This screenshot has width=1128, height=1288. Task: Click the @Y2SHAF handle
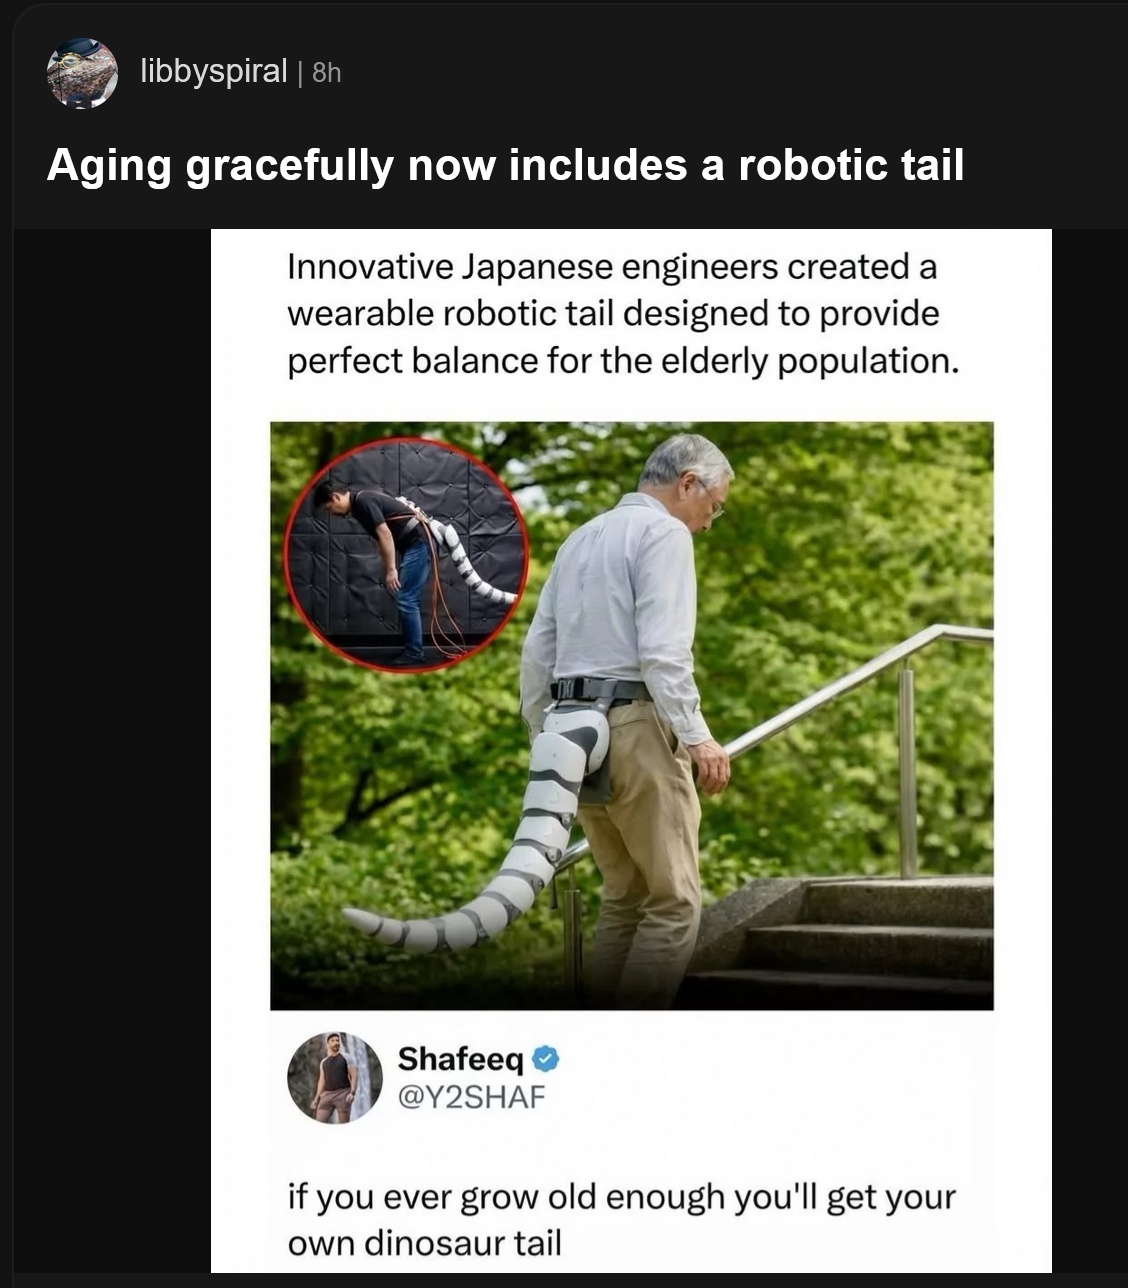pos(472,1096)
